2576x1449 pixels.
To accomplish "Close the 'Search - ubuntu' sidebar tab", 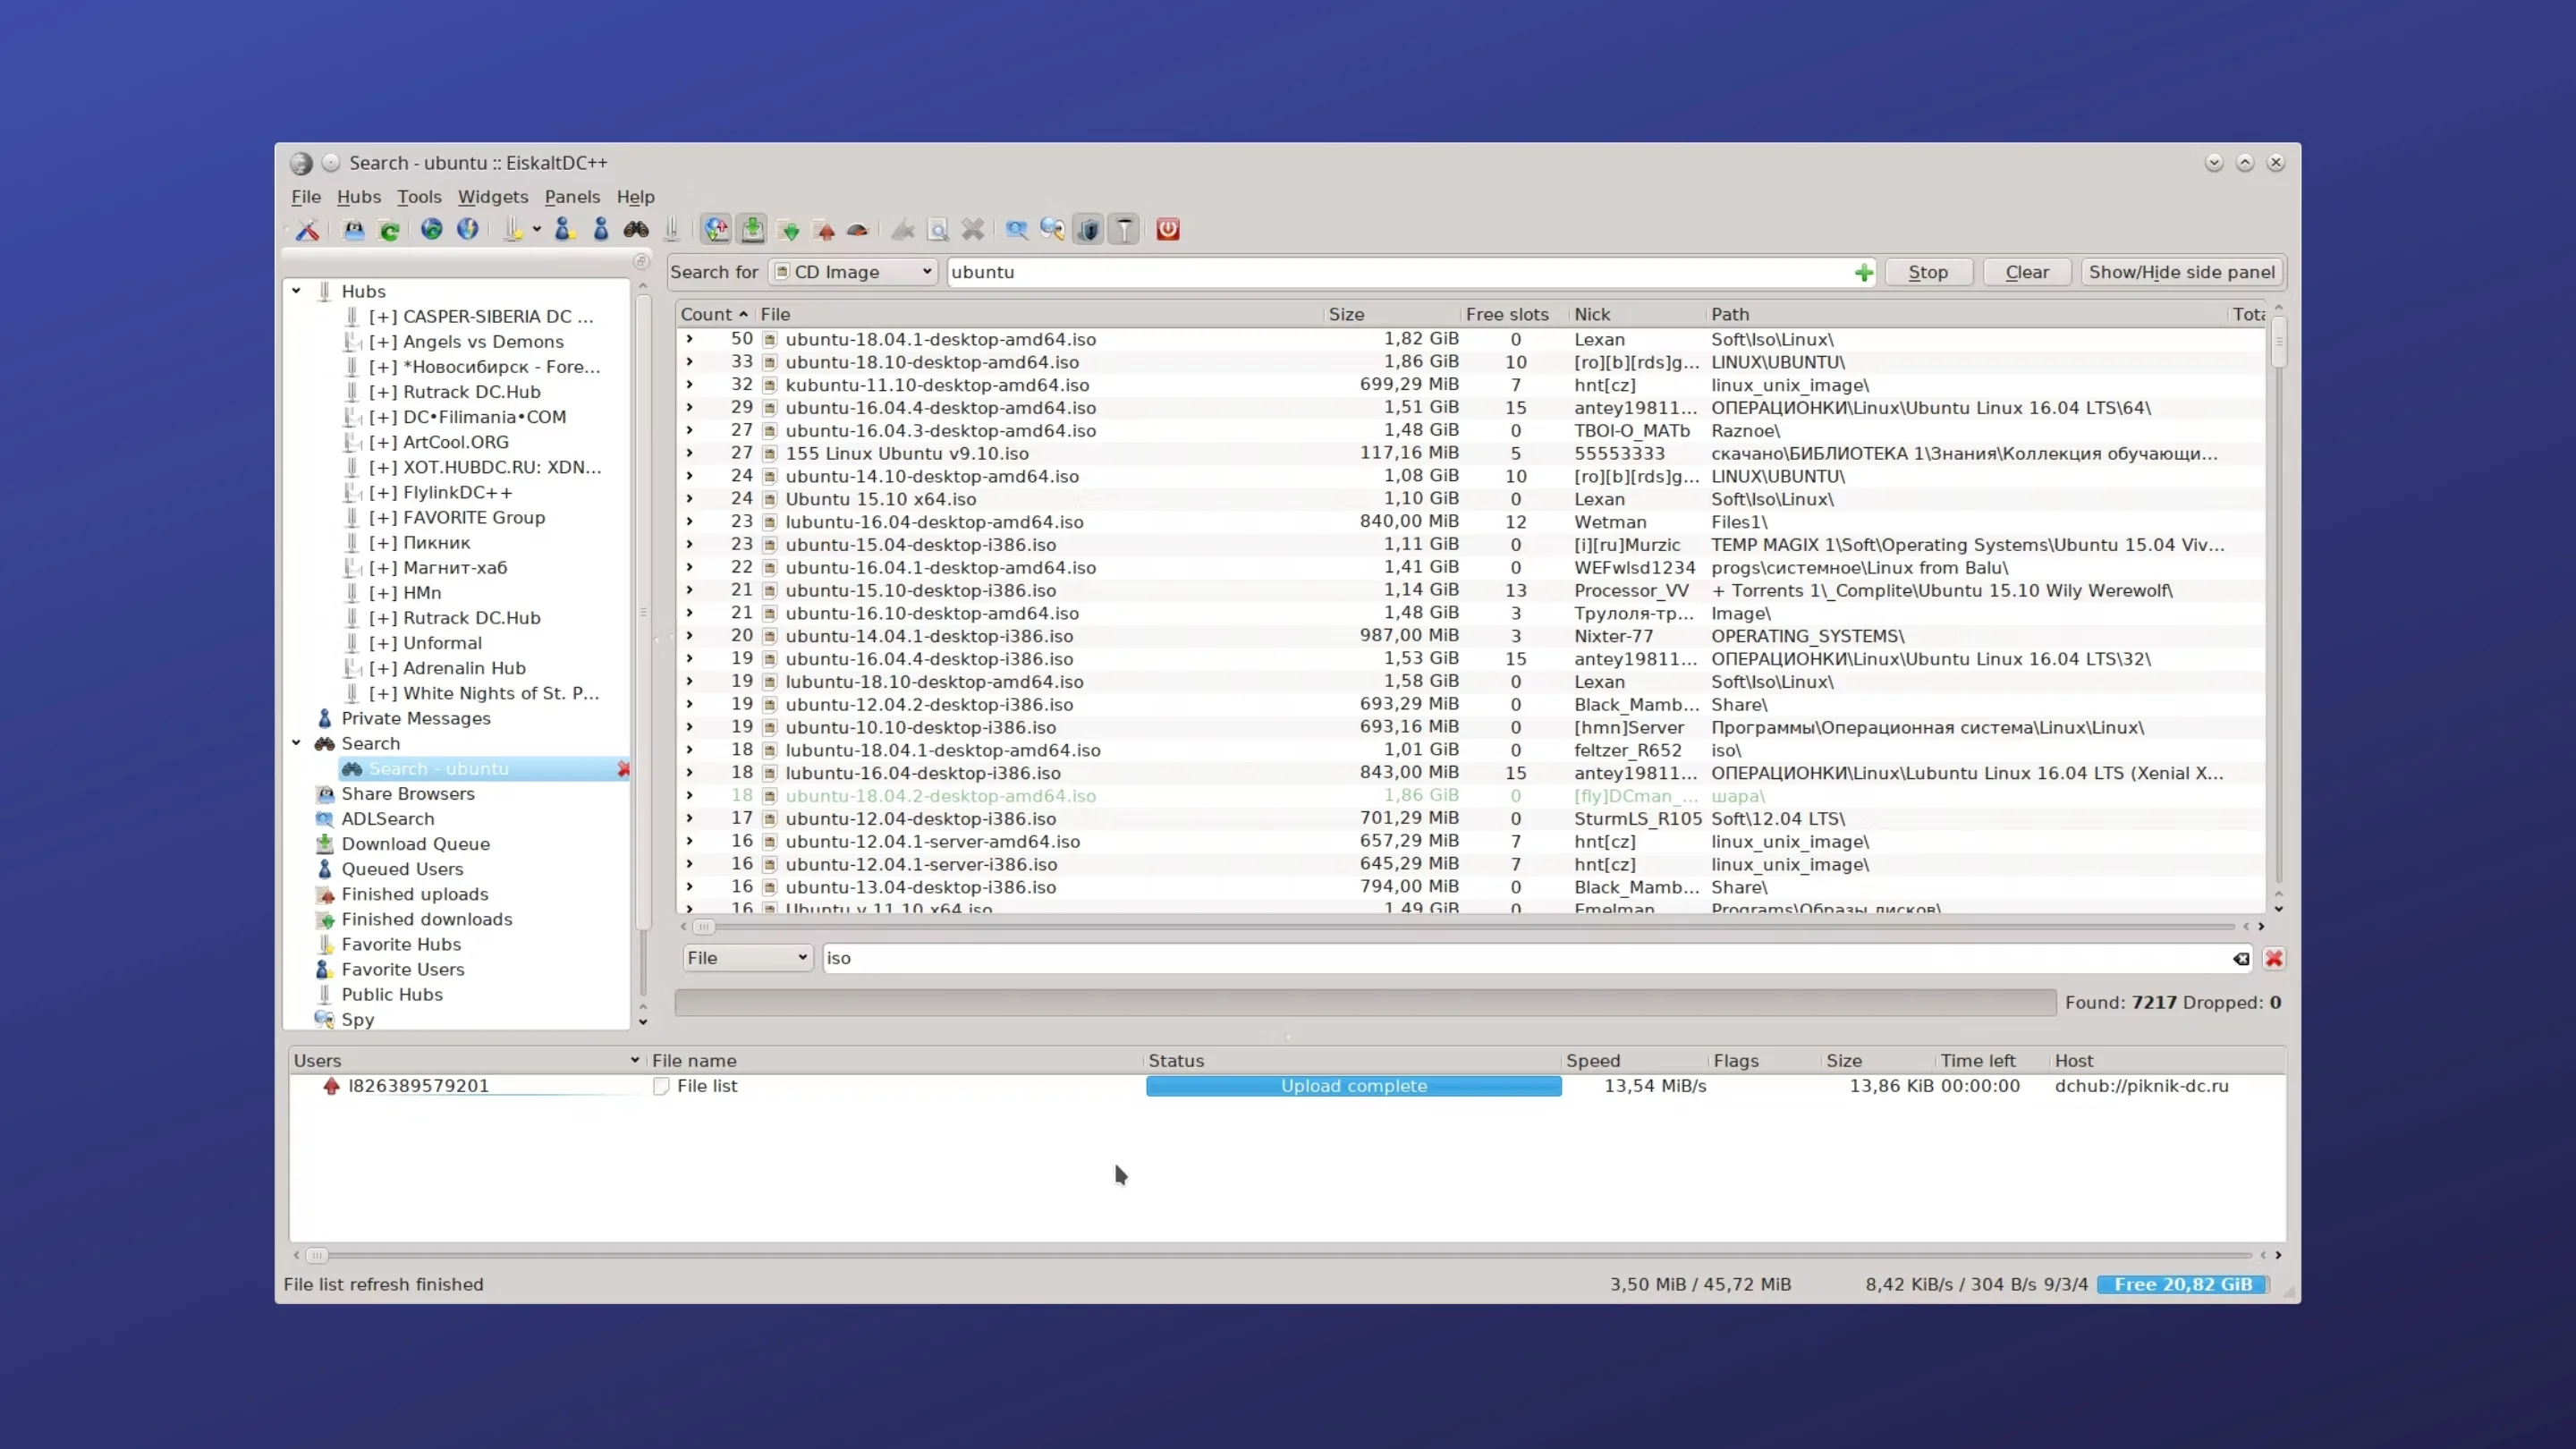I will coord(623,769).
